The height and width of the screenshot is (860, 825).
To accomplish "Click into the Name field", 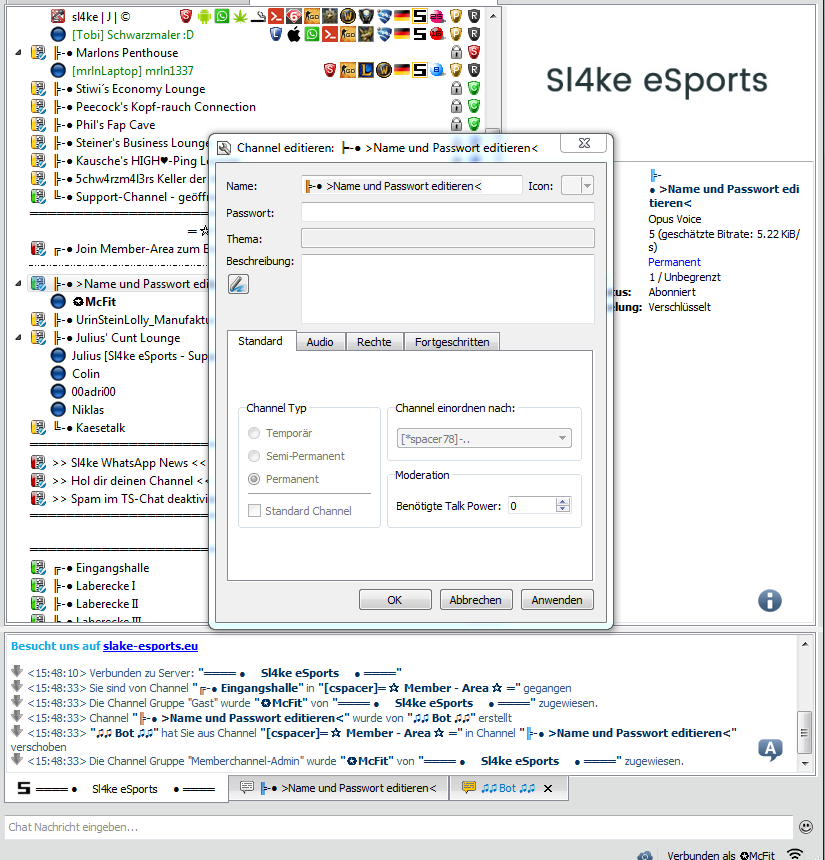I will tap(411, 186).
